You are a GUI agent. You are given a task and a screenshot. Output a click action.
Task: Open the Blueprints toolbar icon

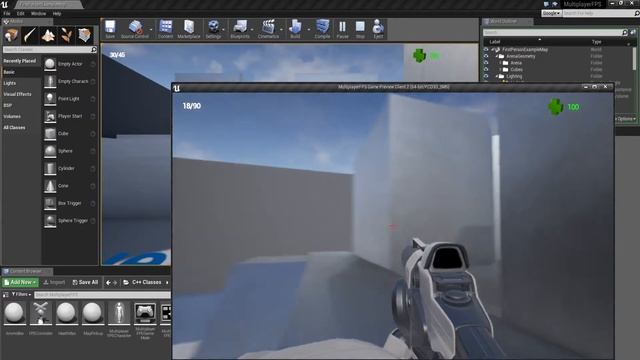tap(240, 29)
